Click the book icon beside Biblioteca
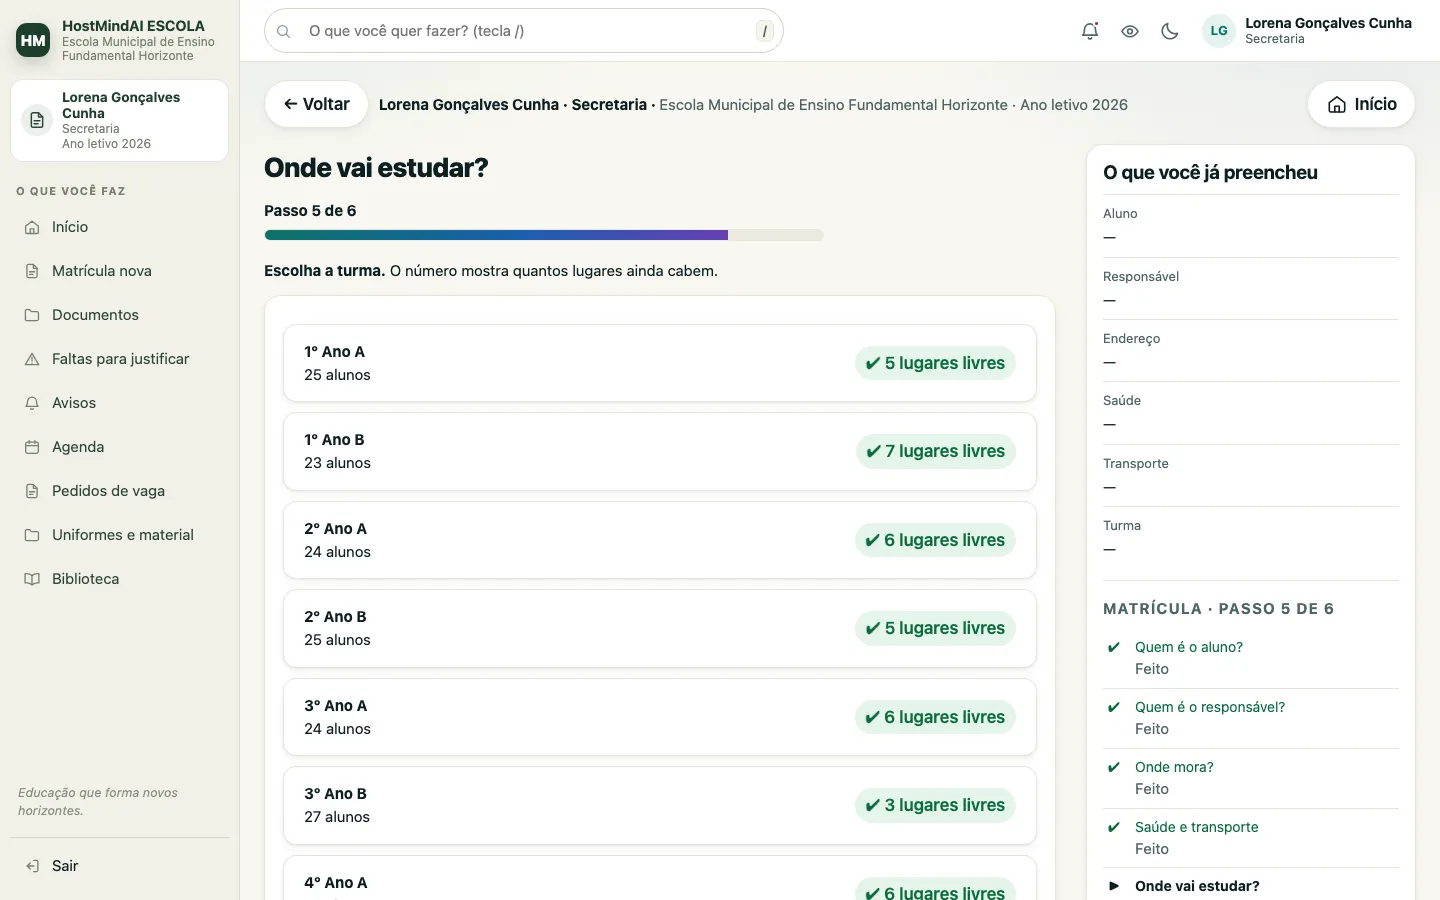This screenshot has width=1440, height=900. (32, 579)
